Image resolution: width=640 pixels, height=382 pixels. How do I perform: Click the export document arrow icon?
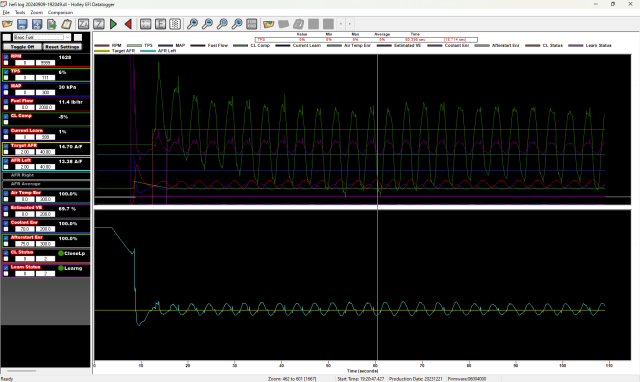point(52,24)
